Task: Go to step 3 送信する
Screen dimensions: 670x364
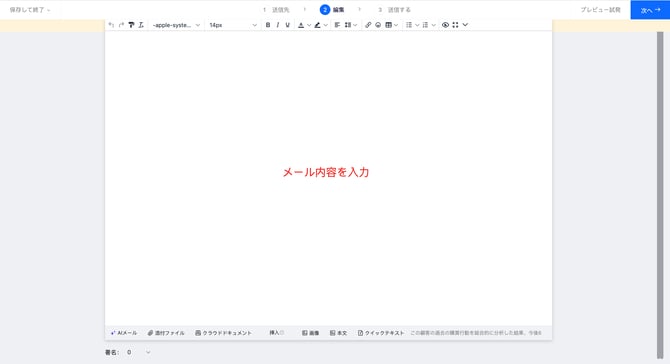Action: pyautogui.click(x=394, y=10)
